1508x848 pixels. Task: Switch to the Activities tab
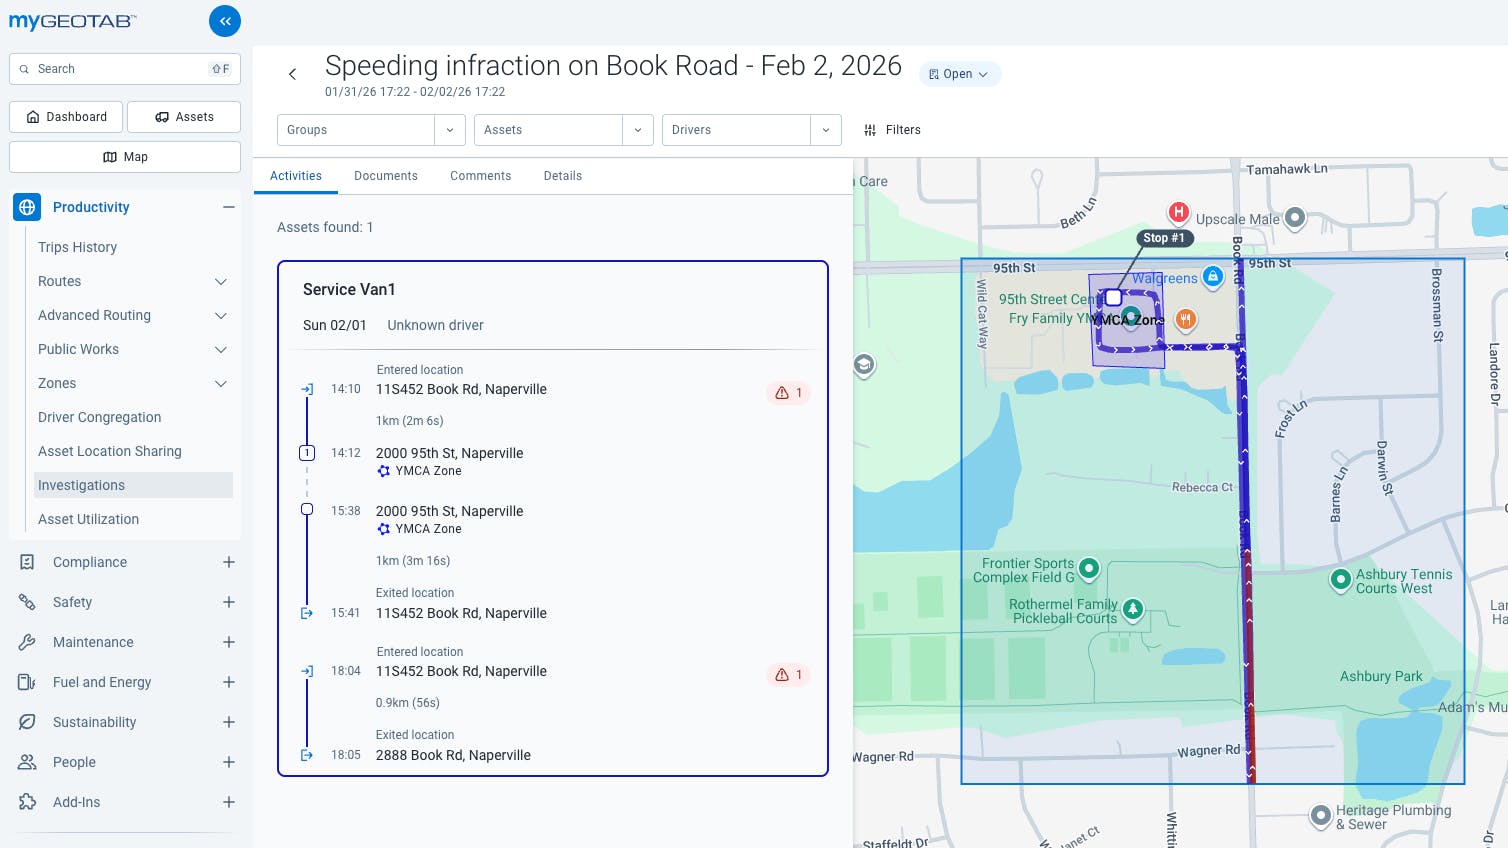pos(296,176)
